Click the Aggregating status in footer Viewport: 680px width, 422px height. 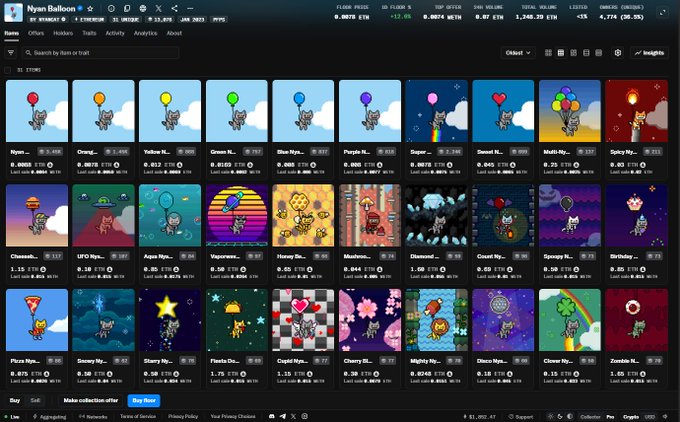point(49,416)
